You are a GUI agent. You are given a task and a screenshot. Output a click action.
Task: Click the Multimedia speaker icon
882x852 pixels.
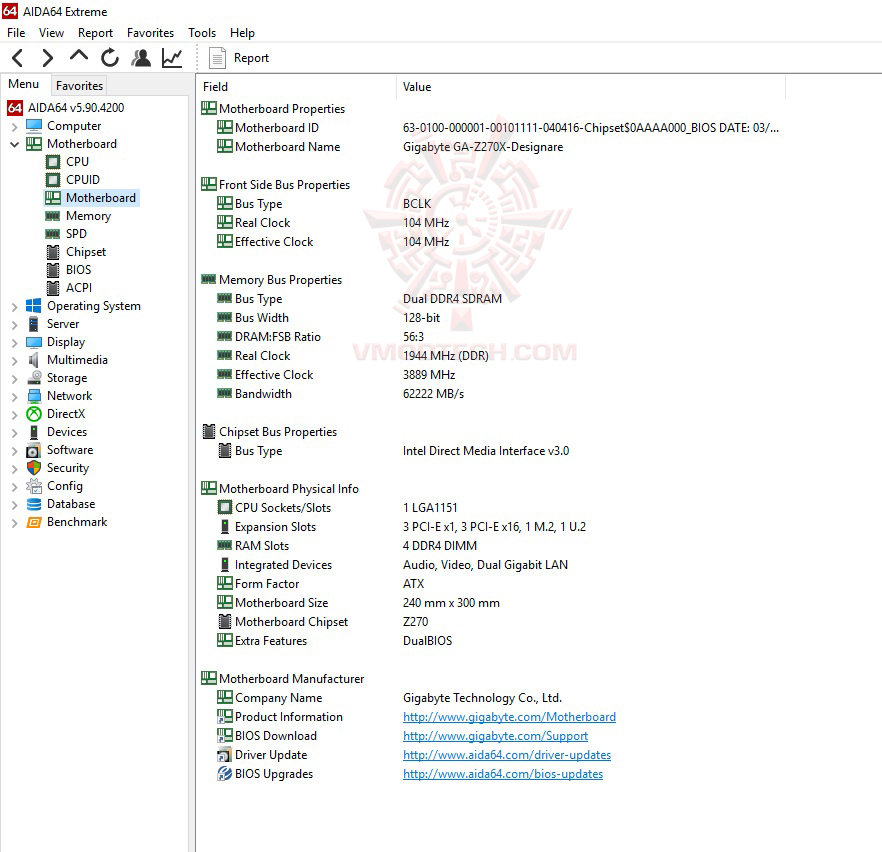pyautogui.click(x=34, y=360)
